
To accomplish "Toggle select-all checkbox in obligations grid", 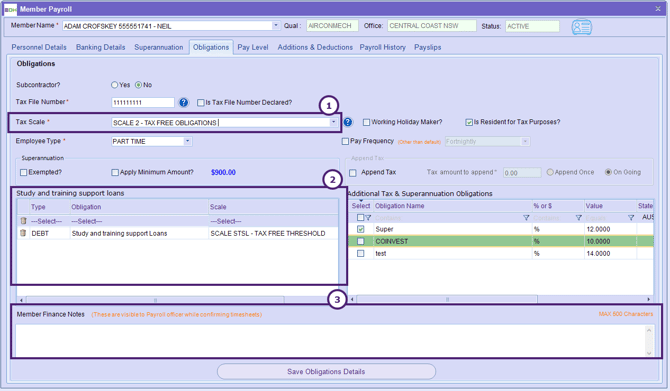I will [360, 218].
